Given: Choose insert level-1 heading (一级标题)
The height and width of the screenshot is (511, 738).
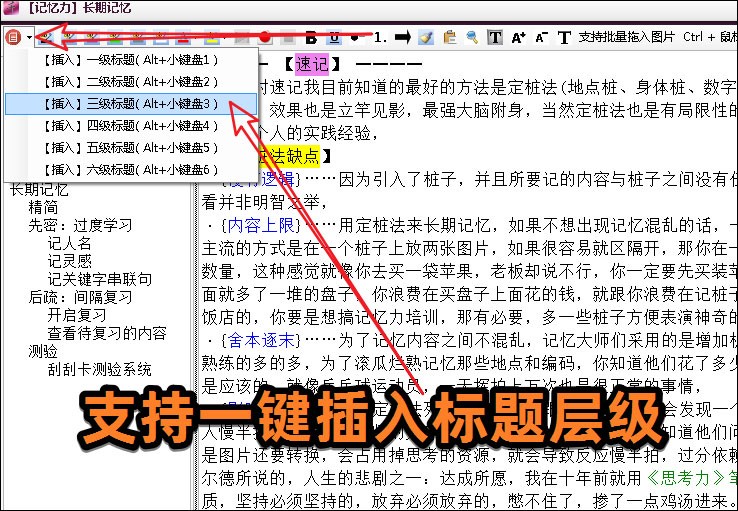Looking at the screenshot, I should tap(131, 60).
